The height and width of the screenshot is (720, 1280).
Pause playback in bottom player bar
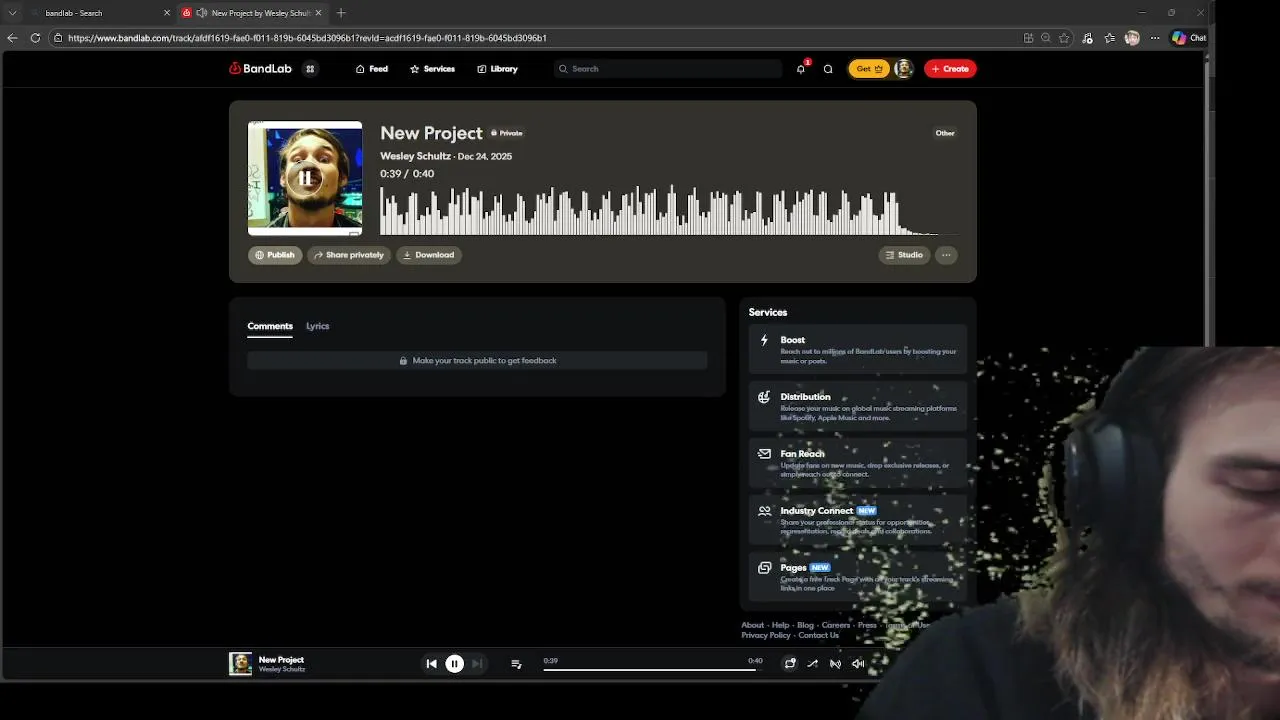tap(454, 663)
